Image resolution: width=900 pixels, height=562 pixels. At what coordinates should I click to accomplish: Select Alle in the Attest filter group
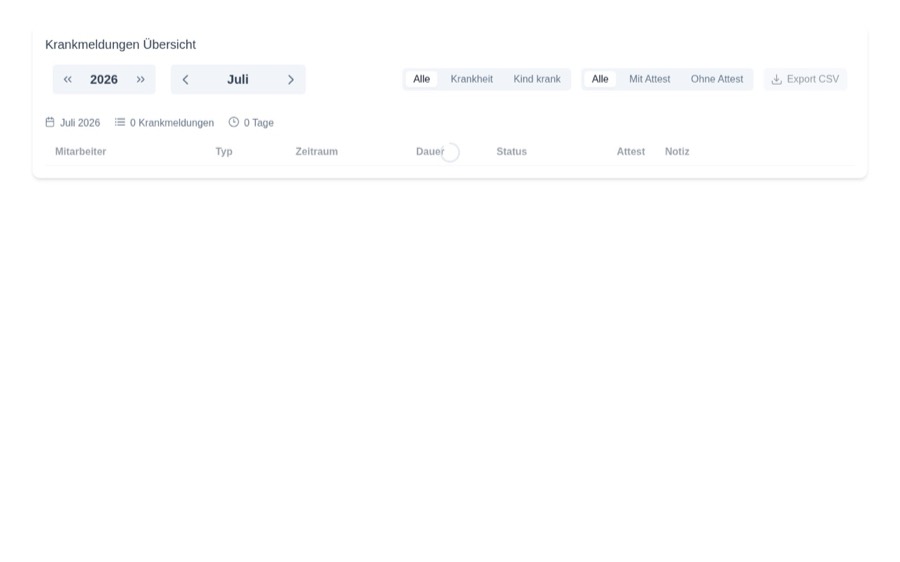tap(600, 79)
